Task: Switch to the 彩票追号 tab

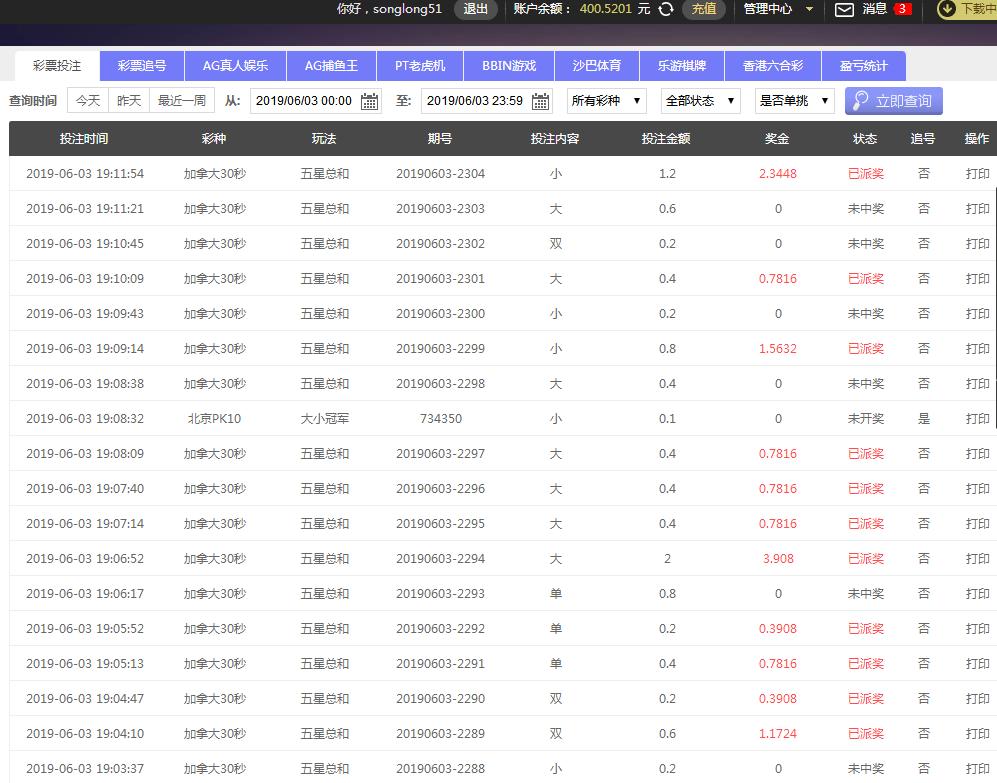Action: point(142,66)
